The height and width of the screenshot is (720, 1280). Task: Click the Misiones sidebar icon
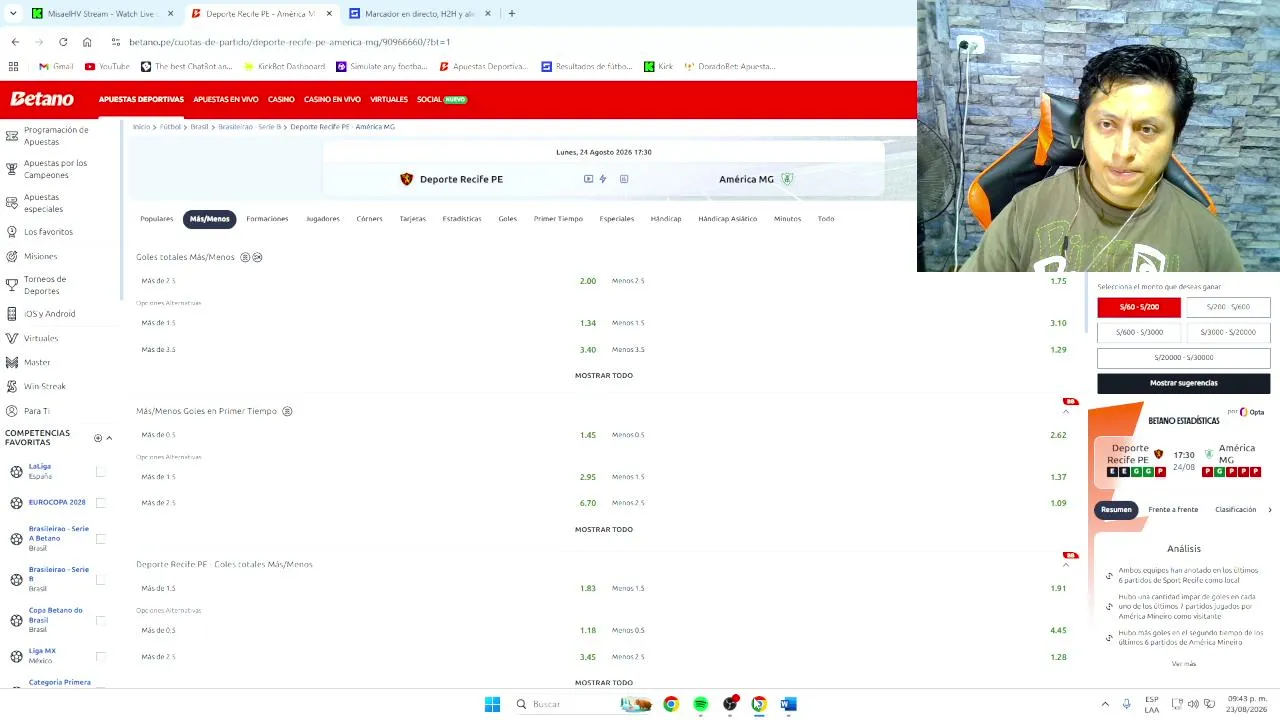tap(13, 257)
